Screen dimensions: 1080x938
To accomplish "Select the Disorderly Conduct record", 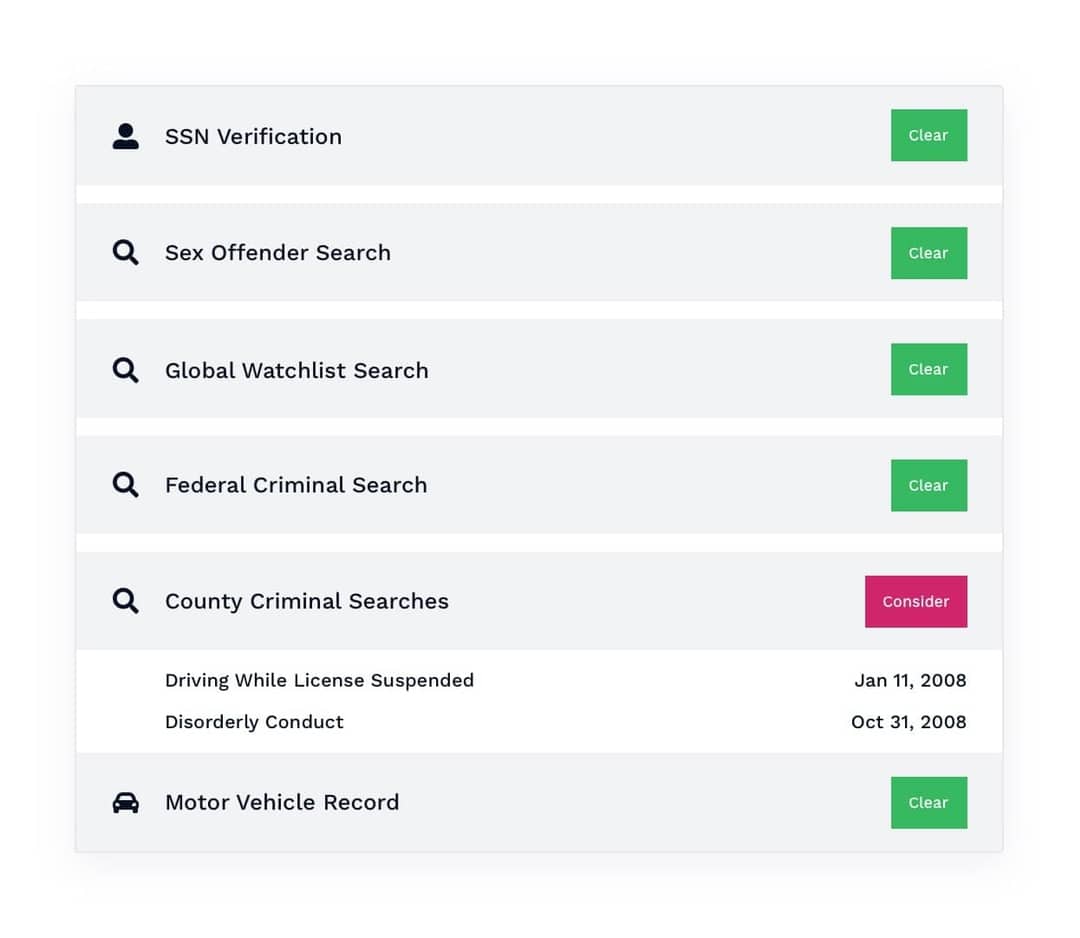I will point(254,721).
